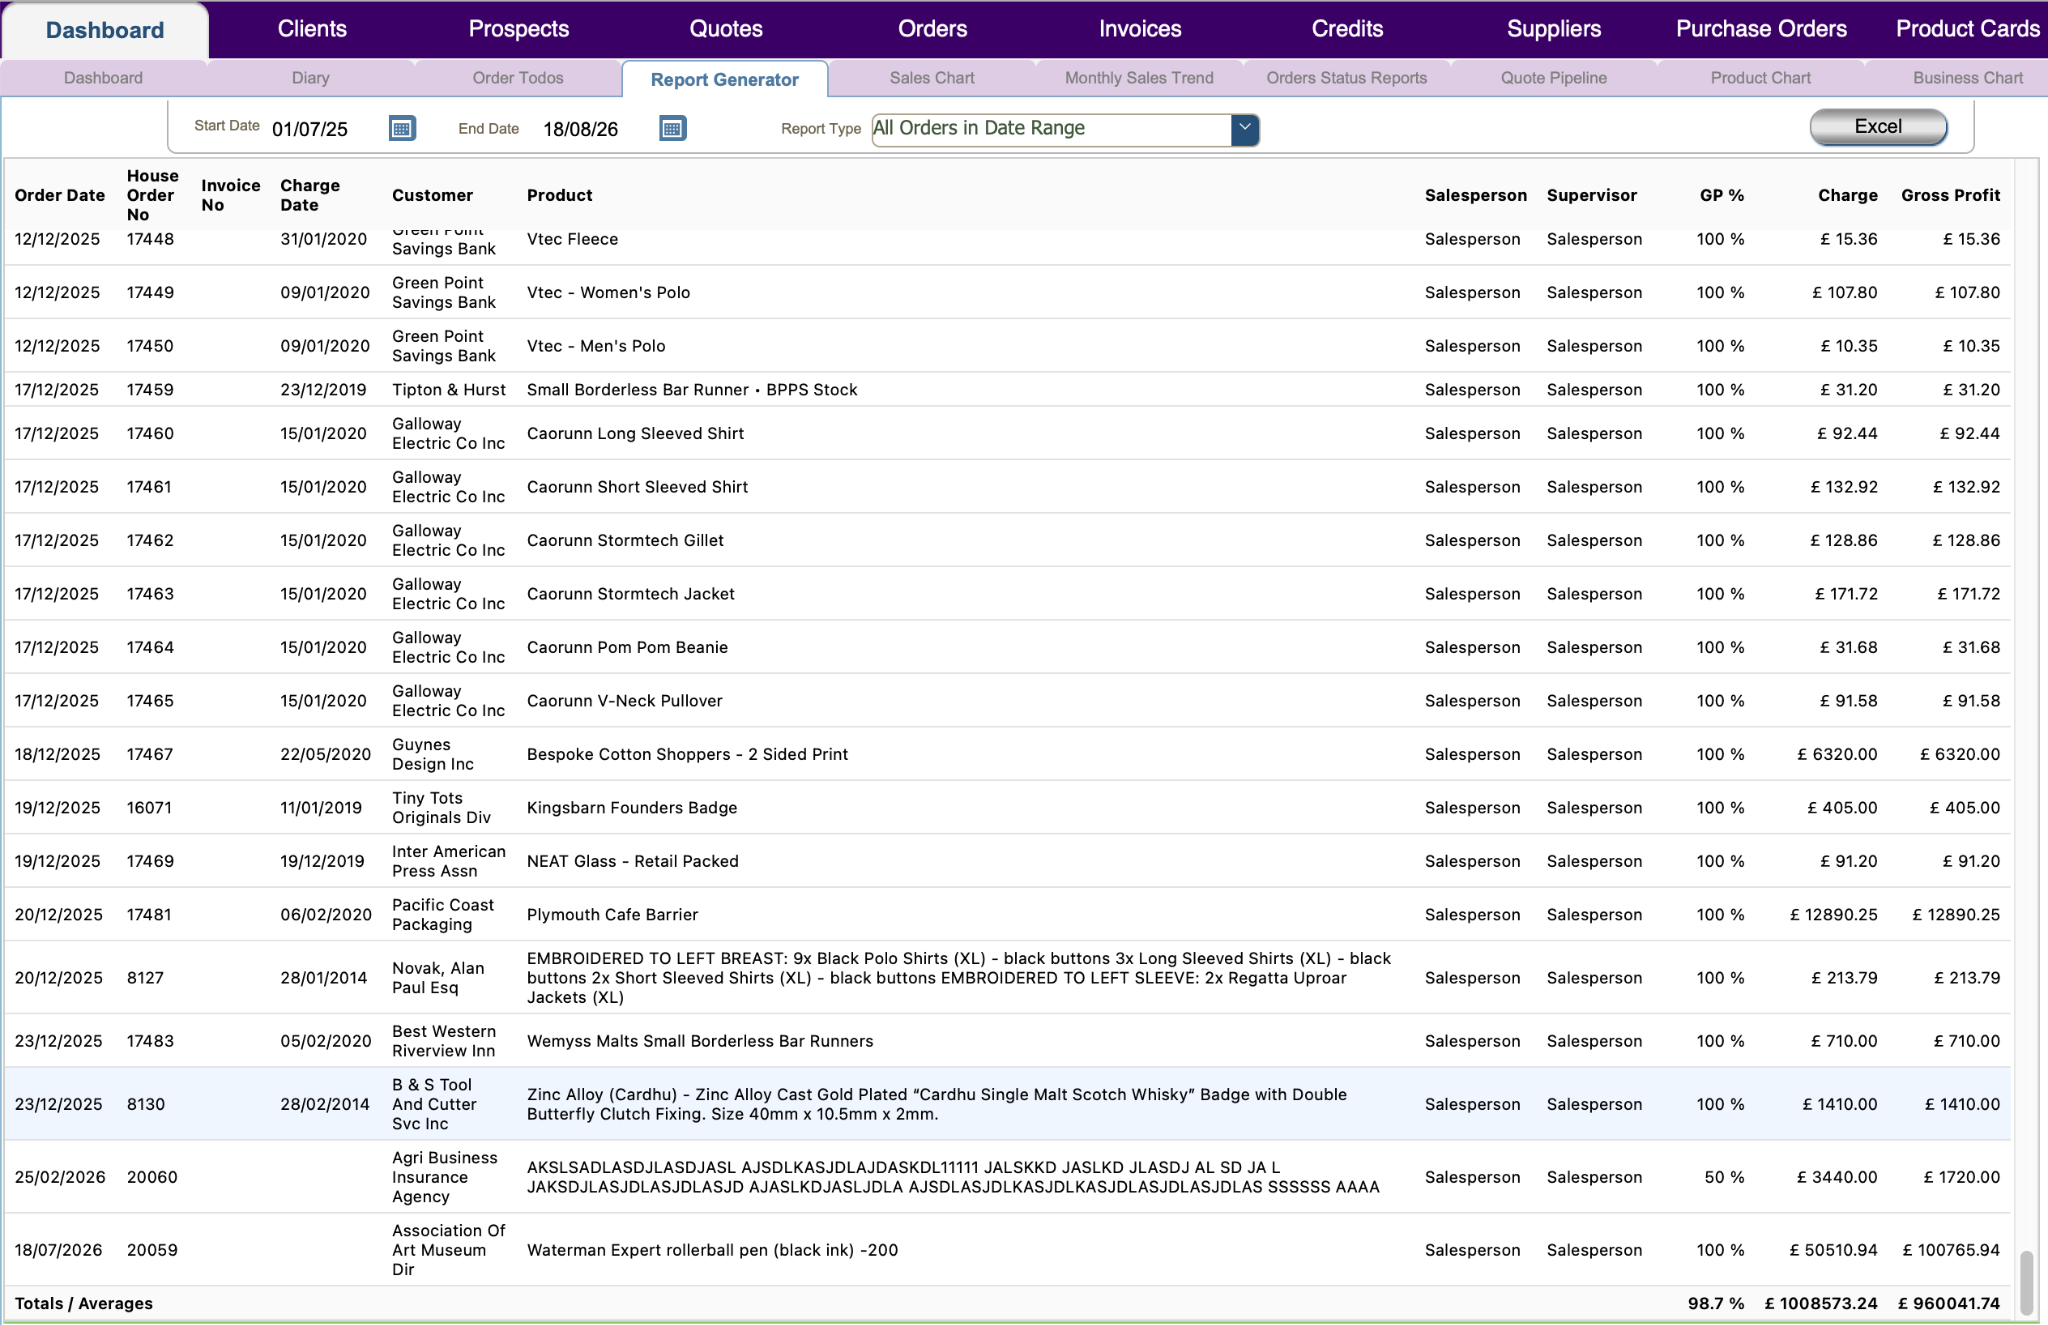Click the vertical scrollbar thumb of the report
Viewport: 2048px width, 1325px height.
[x=2027, y=1281]
